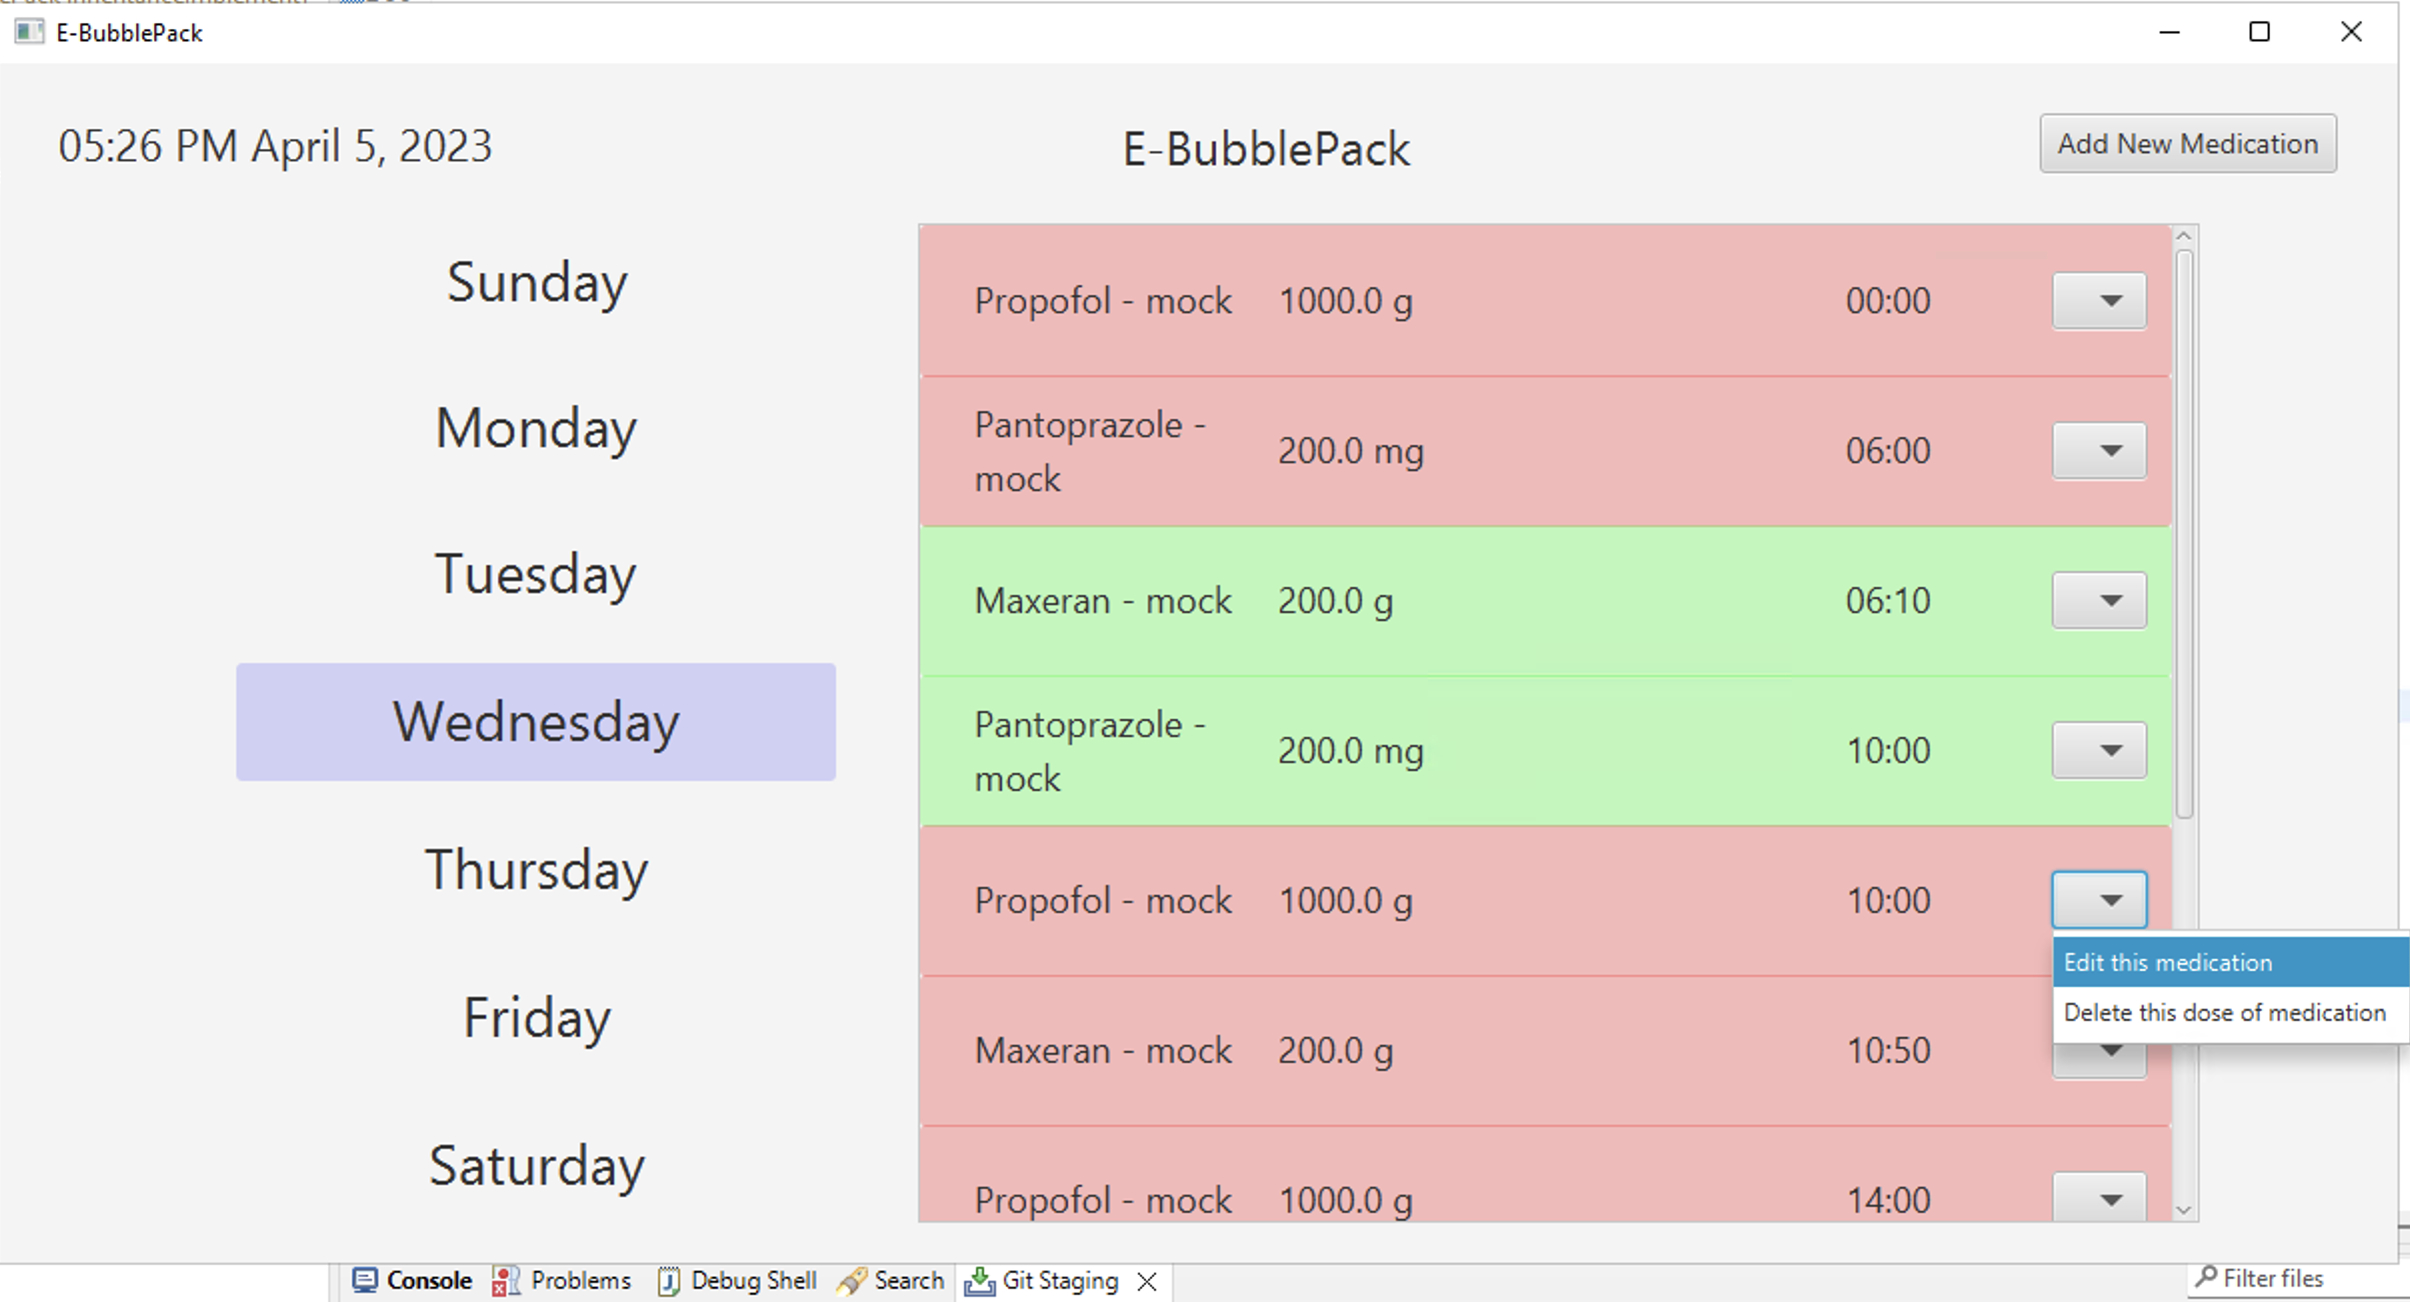2410x1302 pixels.
Task: Select Thursday in the day list
Action: (536, 868)
